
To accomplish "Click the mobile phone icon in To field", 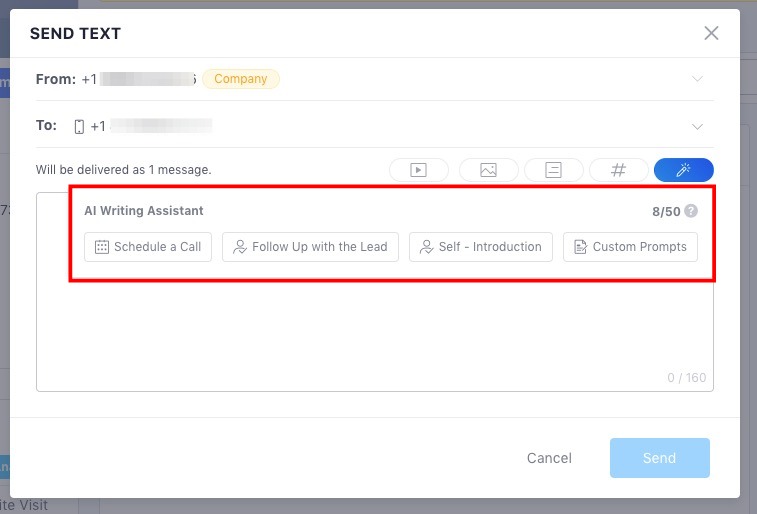I will click(x=79, y=126).
